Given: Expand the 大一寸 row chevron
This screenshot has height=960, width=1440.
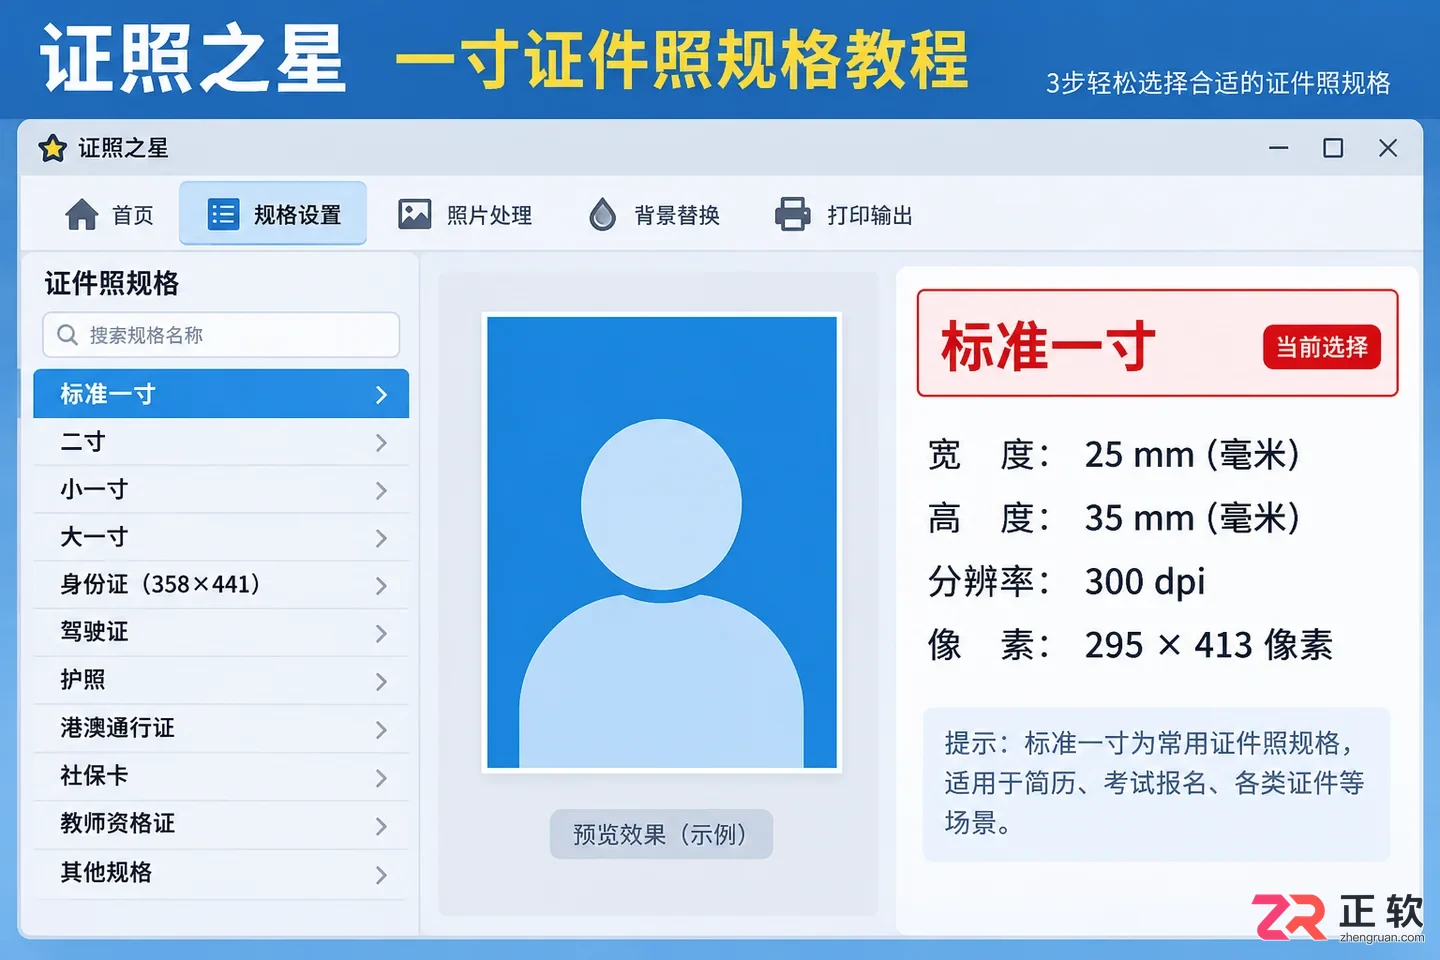Looking at the screenshot, I should 381,539.
